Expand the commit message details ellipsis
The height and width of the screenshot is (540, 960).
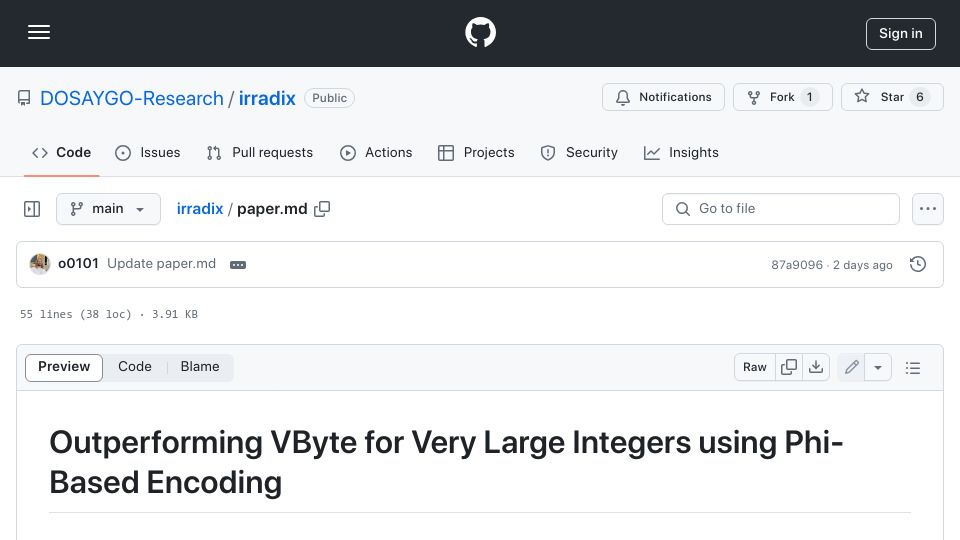point(238,264)
